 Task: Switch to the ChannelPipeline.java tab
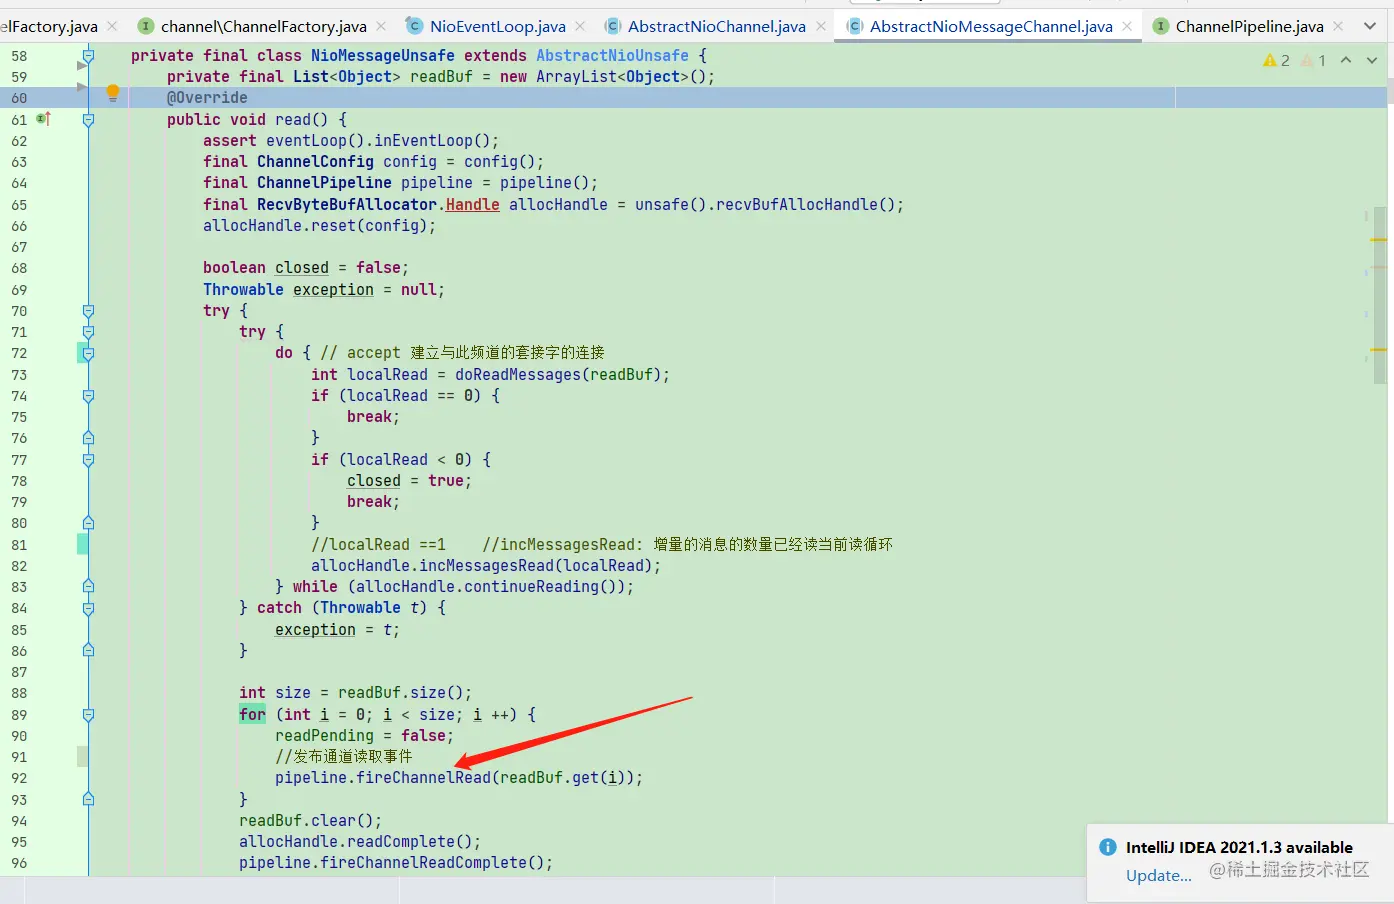point(1249,26)
